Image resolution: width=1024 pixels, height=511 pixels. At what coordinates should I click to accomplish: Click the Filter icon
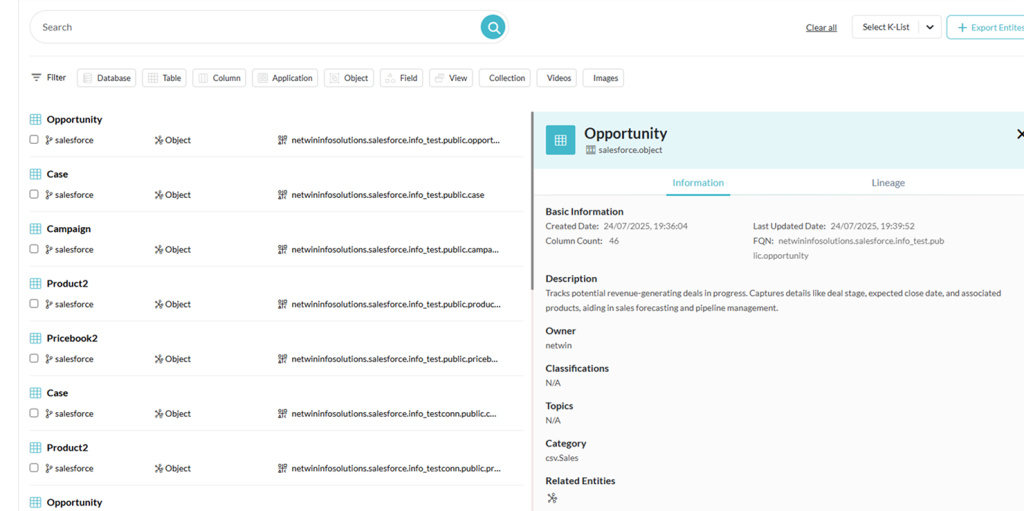coord(36,77)
